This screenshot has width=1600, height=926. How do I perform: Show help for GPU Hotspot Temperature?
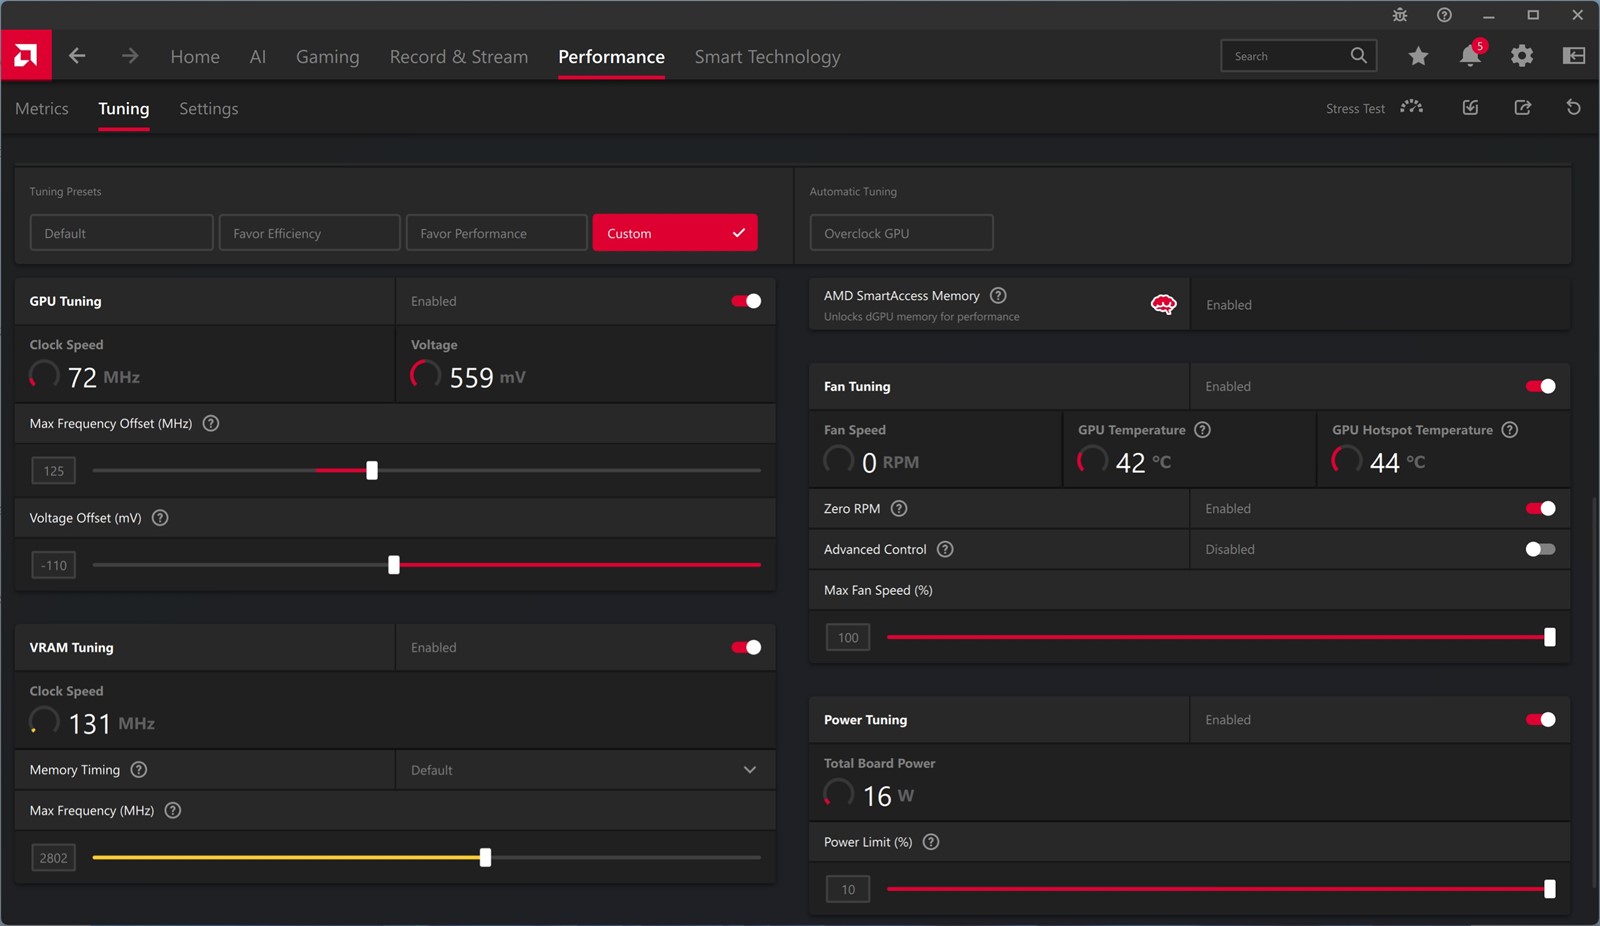[x=1510, y=430]
